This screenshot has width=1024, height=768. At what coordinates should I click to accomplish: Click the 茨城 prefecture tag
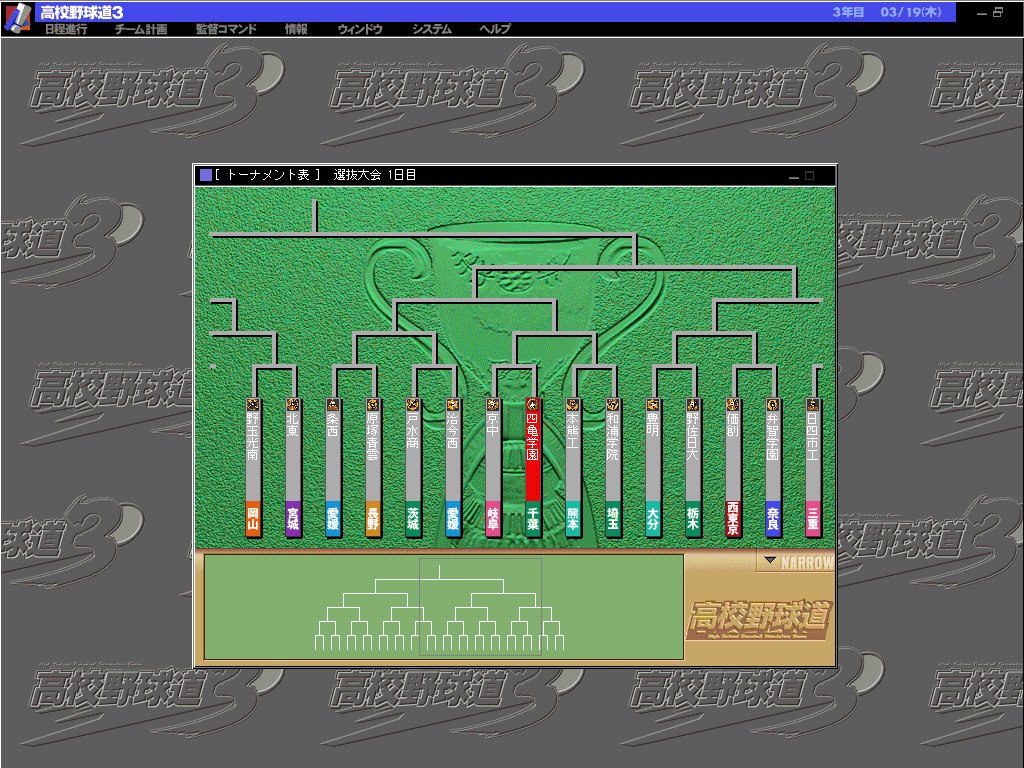pyautogui.click(x=413, y=519)
